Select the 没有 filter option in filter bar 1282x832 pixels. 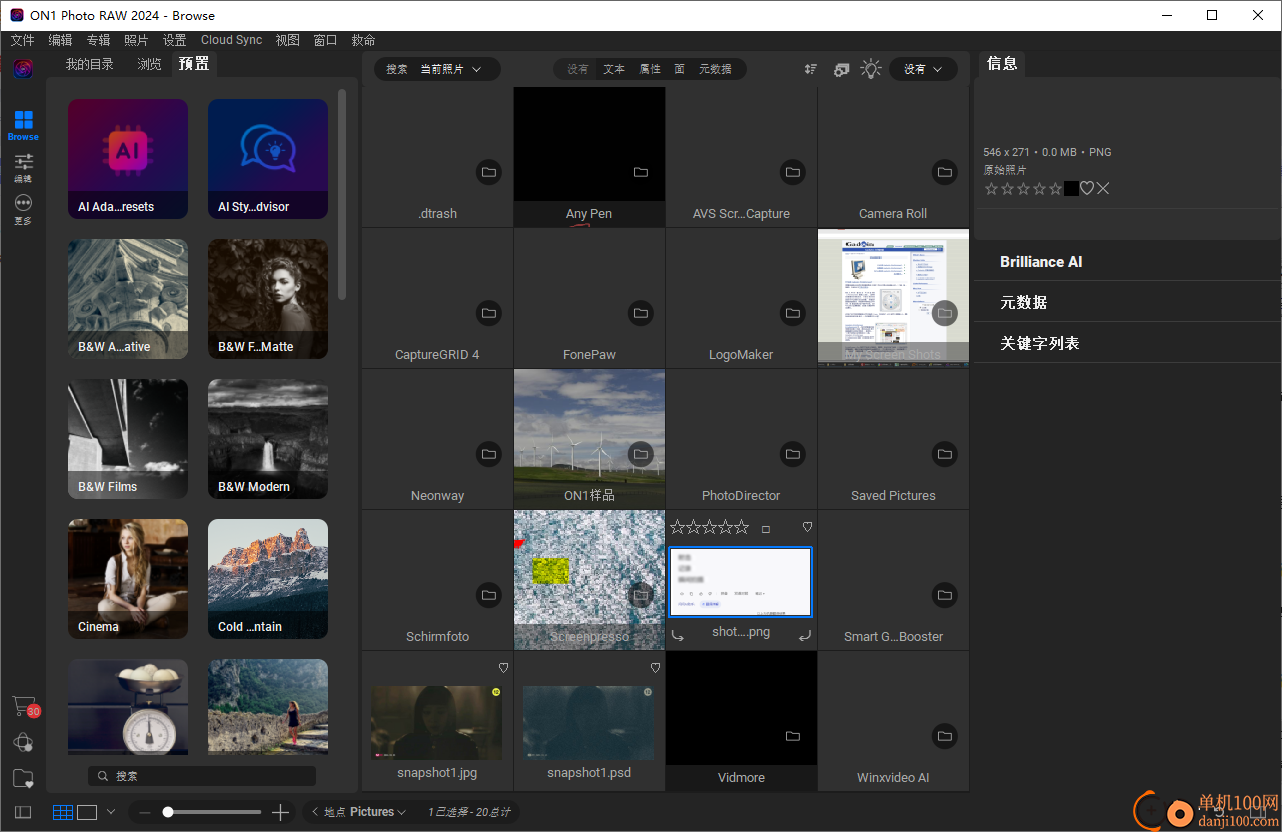pos(578,69)
